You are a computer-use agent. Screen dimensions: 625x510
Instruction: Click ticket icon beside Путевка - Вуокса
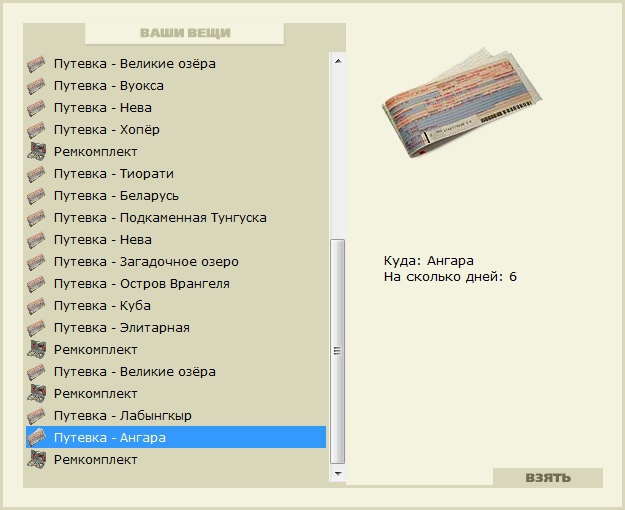pyautogui.click(x=36, y=86)
